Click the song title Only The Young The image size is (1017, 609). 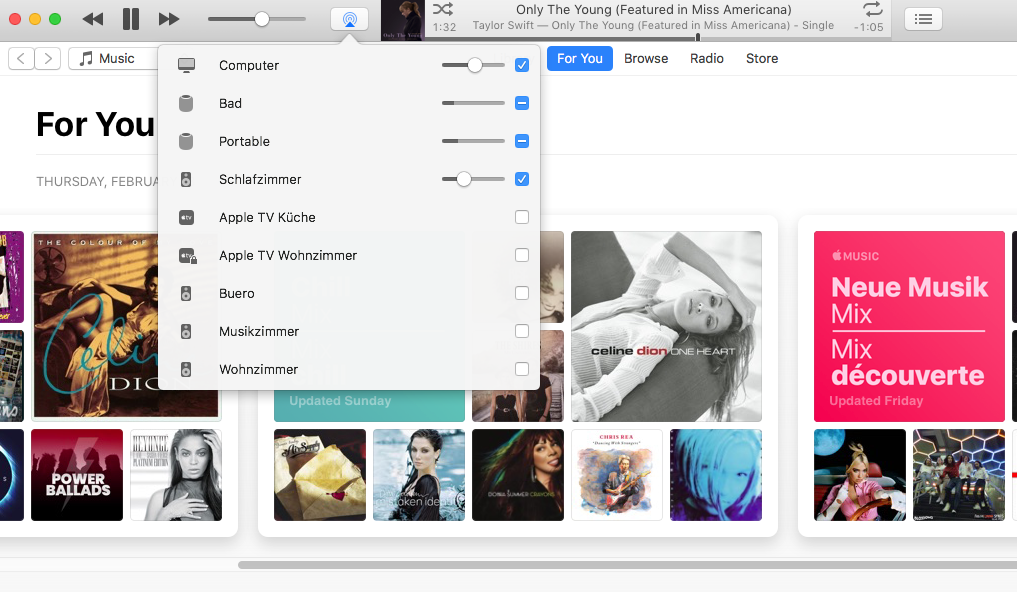click(654, 10)
